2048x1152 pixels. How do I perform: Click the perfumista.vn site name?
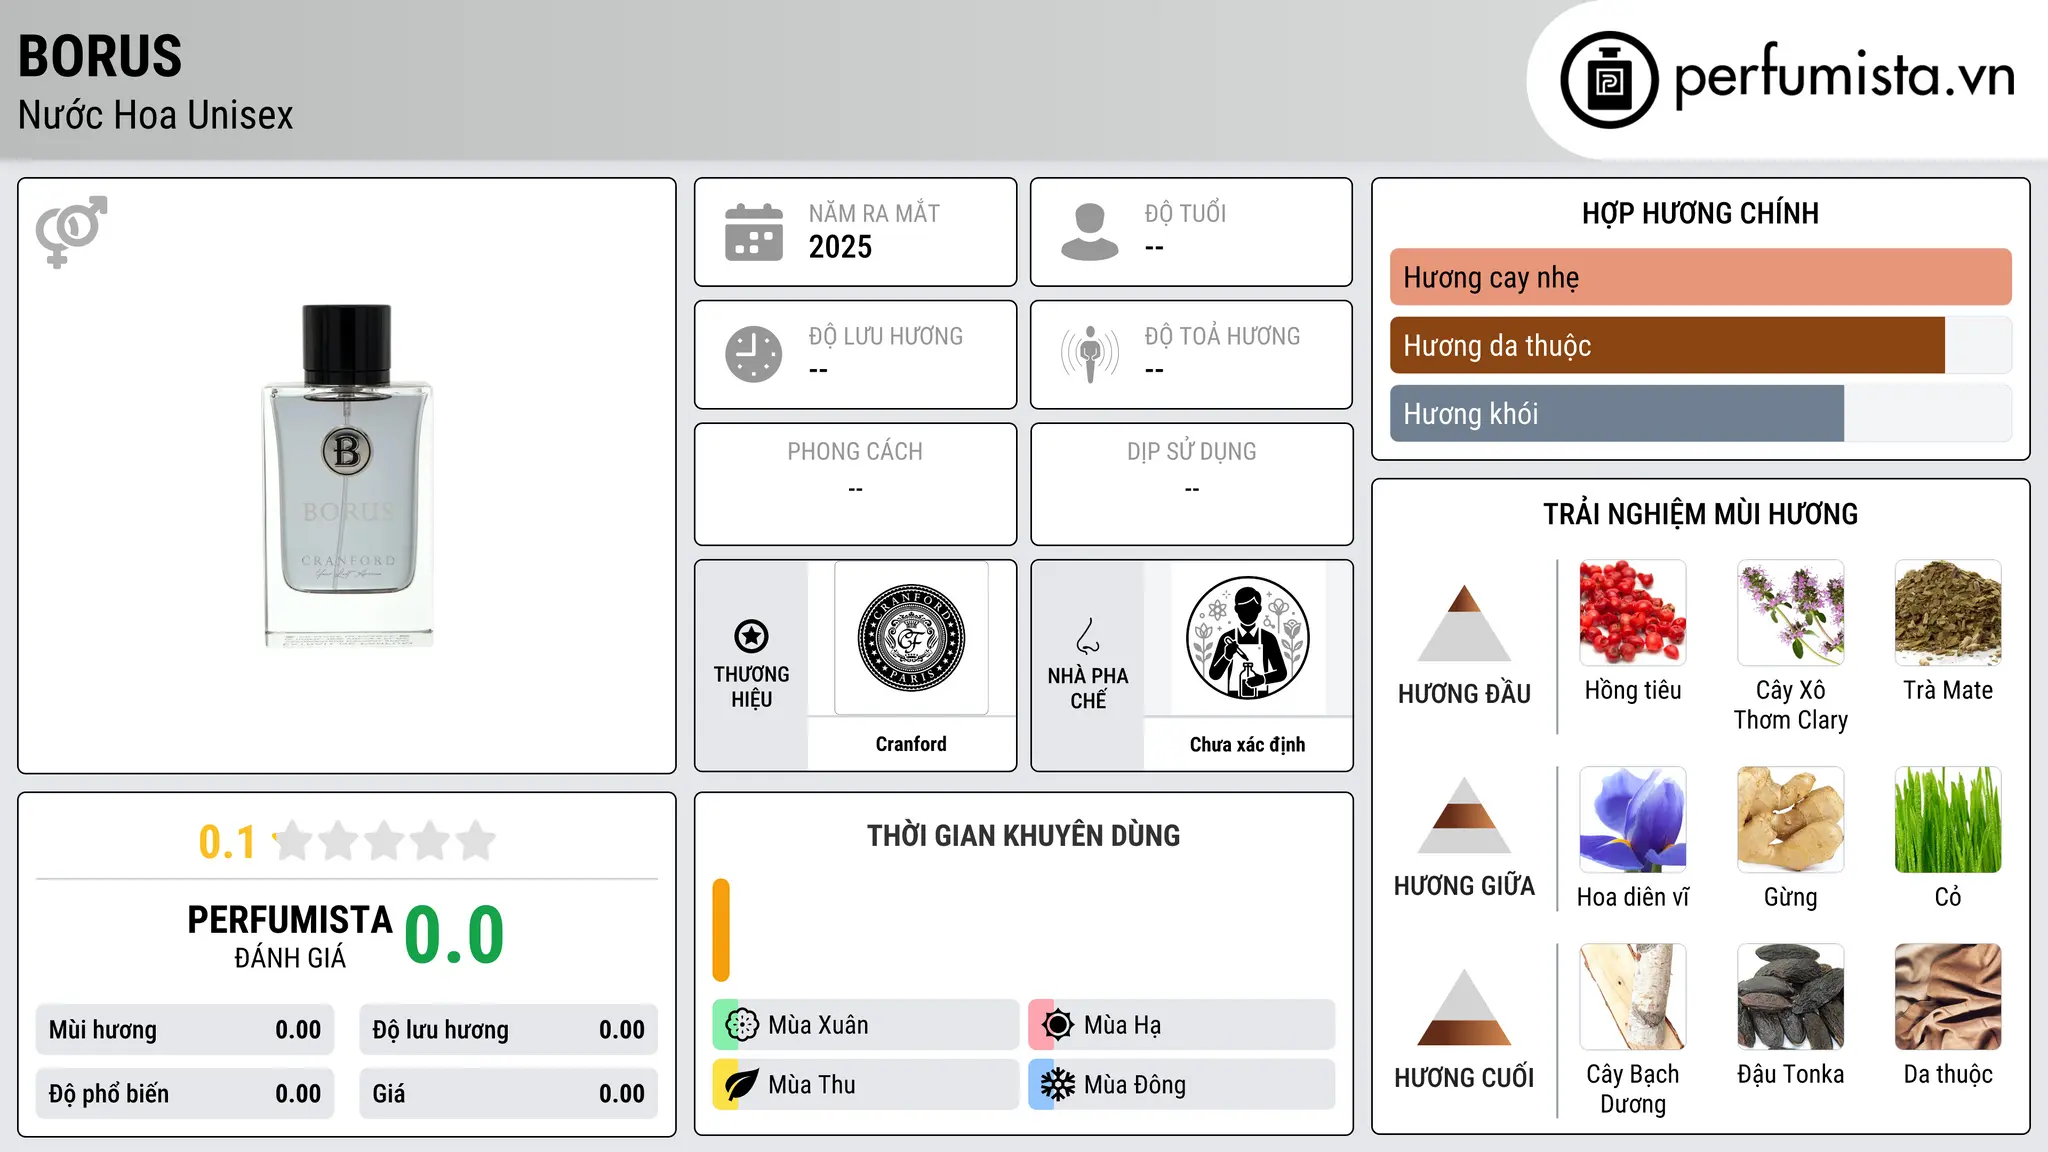(x=1844, y=77)
